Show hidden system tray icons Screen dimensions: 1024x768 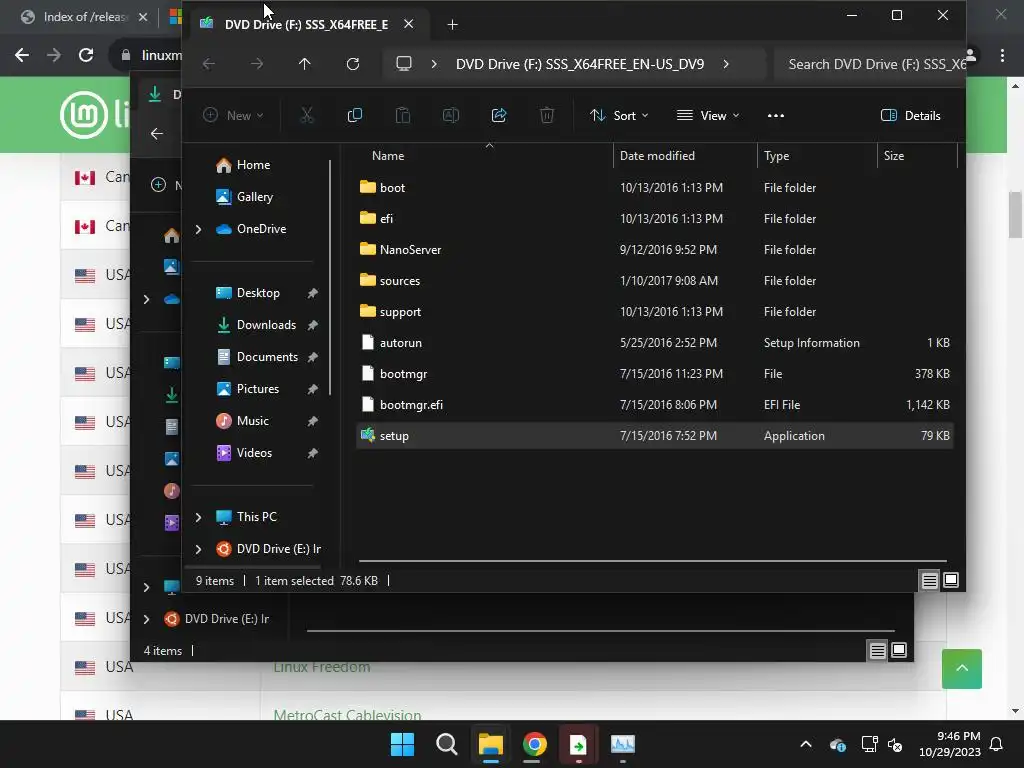point(806,744)
